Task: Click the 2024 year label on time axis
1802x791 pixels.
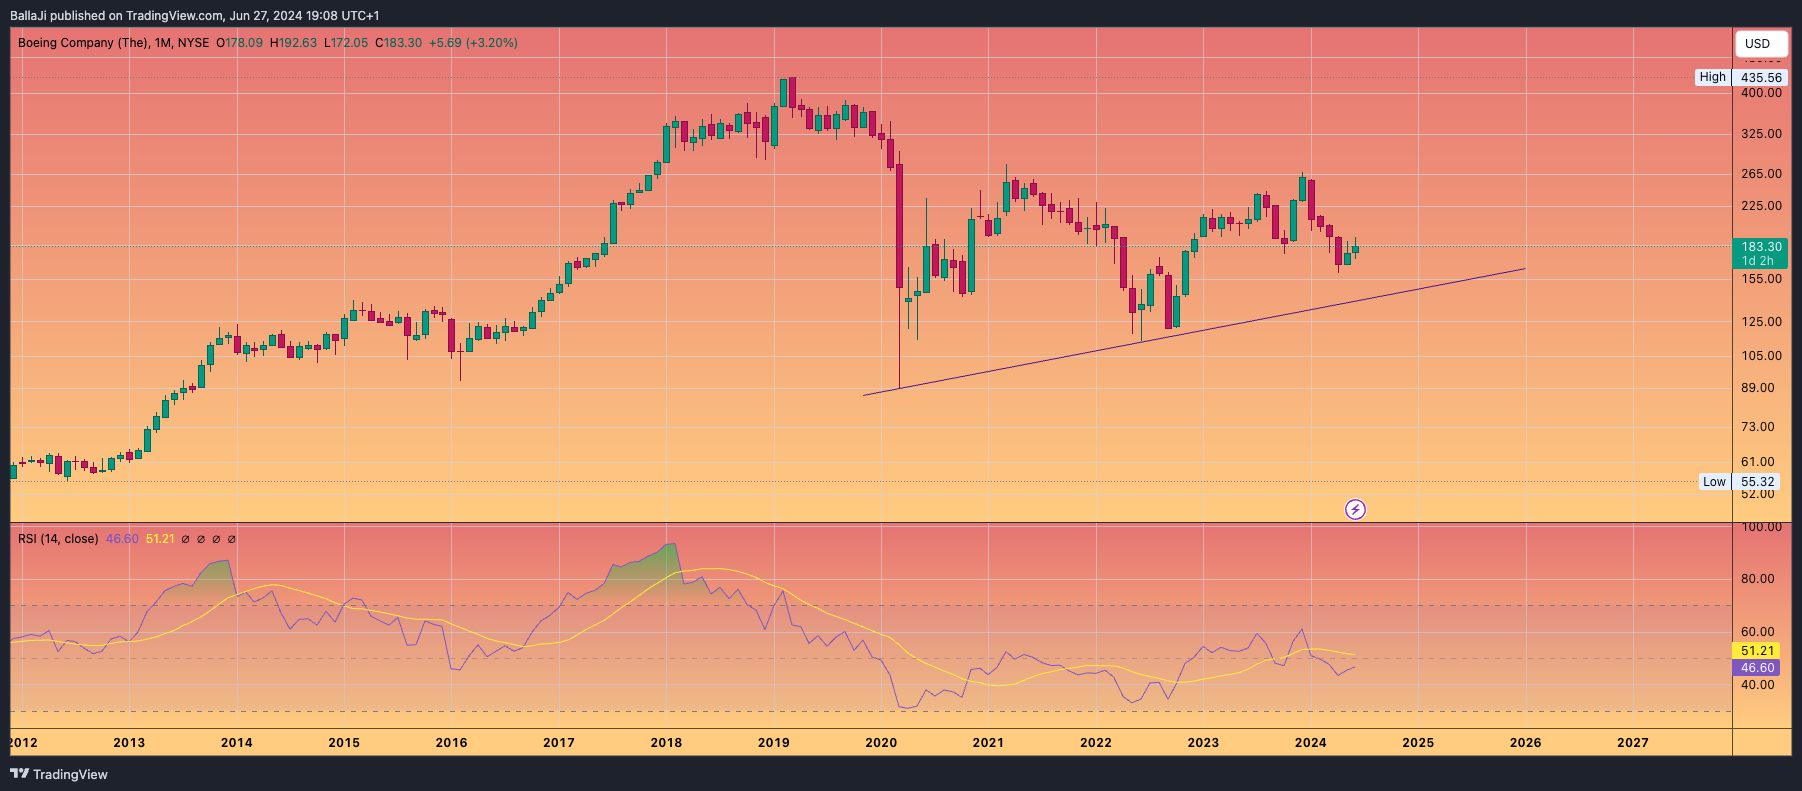Action: [x=1310, y=742]
